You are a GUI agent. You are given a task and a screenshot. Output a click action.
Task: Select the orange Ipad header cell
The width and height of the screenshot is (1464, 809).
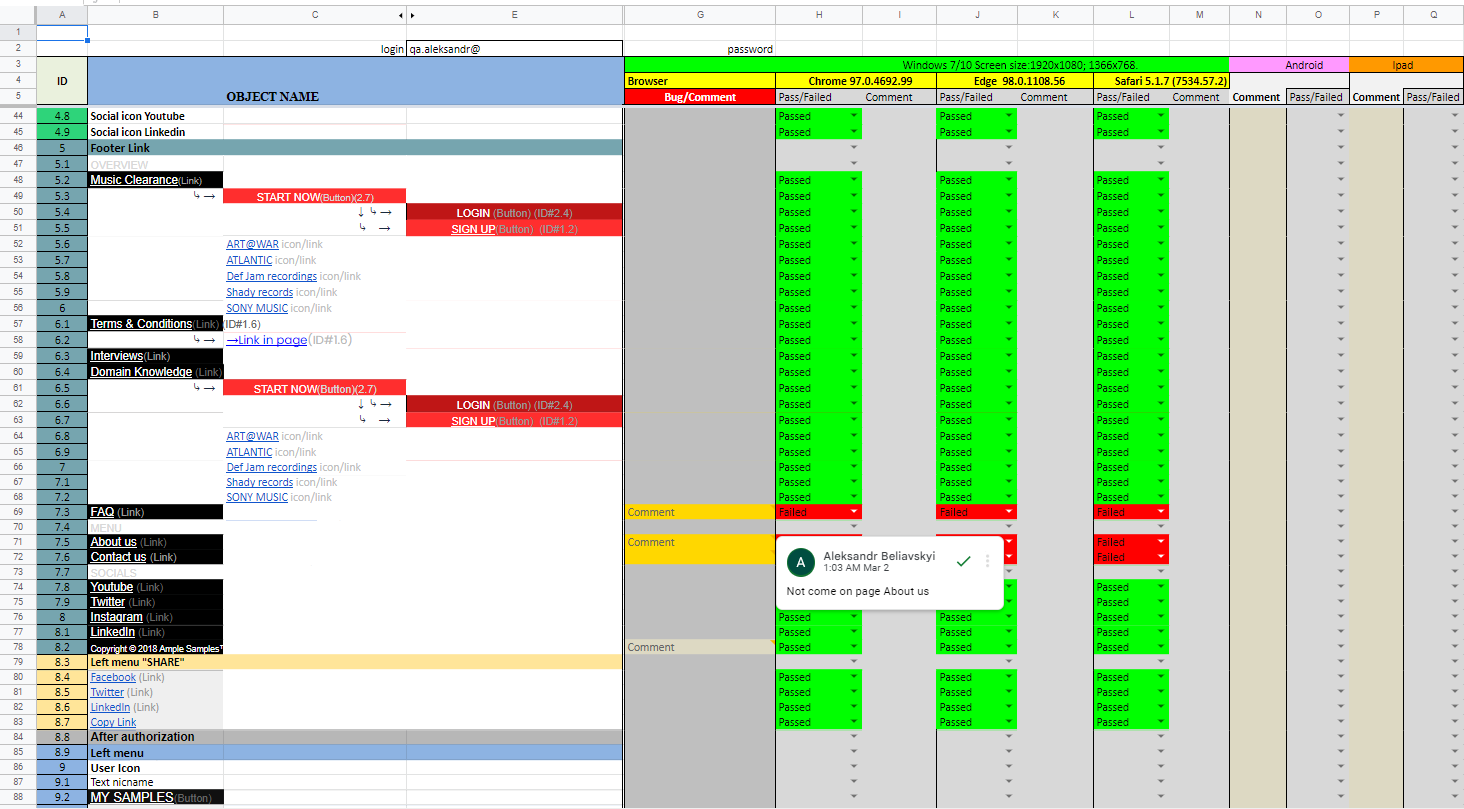pos(1406,65)
